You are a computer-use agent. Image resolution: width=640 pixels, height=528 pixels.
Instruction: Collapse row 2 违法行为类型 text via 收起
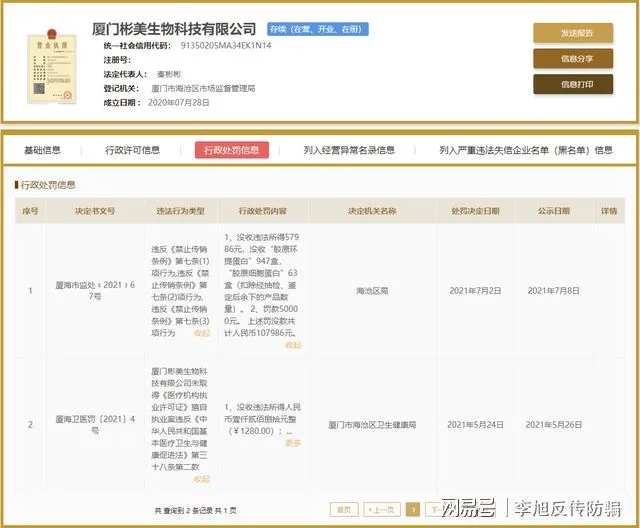pos(202,479)
